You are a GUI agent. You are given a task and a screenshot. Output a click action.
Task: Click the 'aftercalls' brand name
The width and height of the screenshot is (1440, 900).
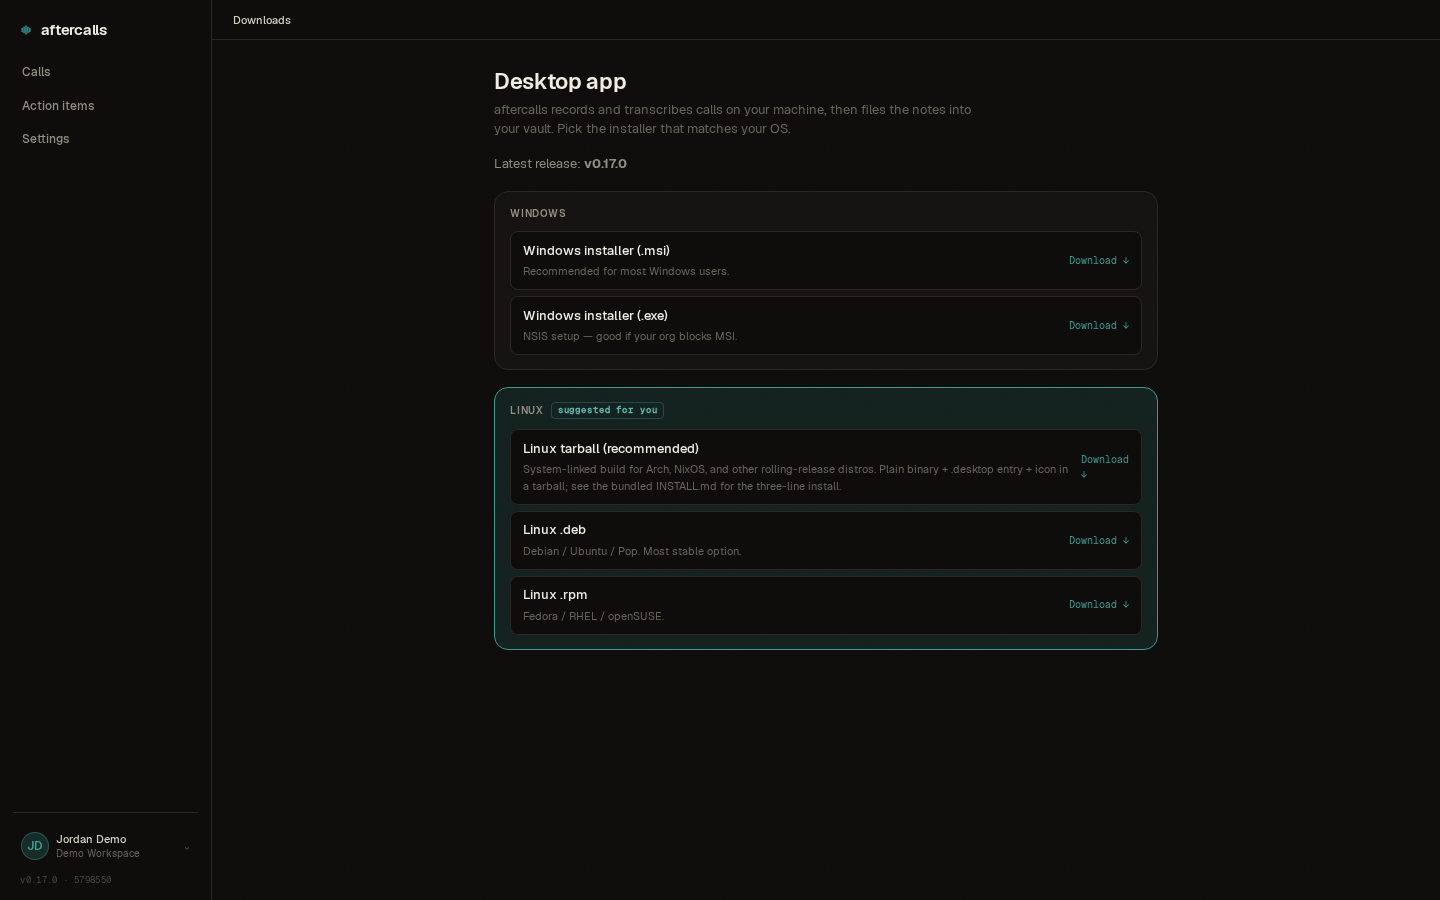click(x=74, y=30)
